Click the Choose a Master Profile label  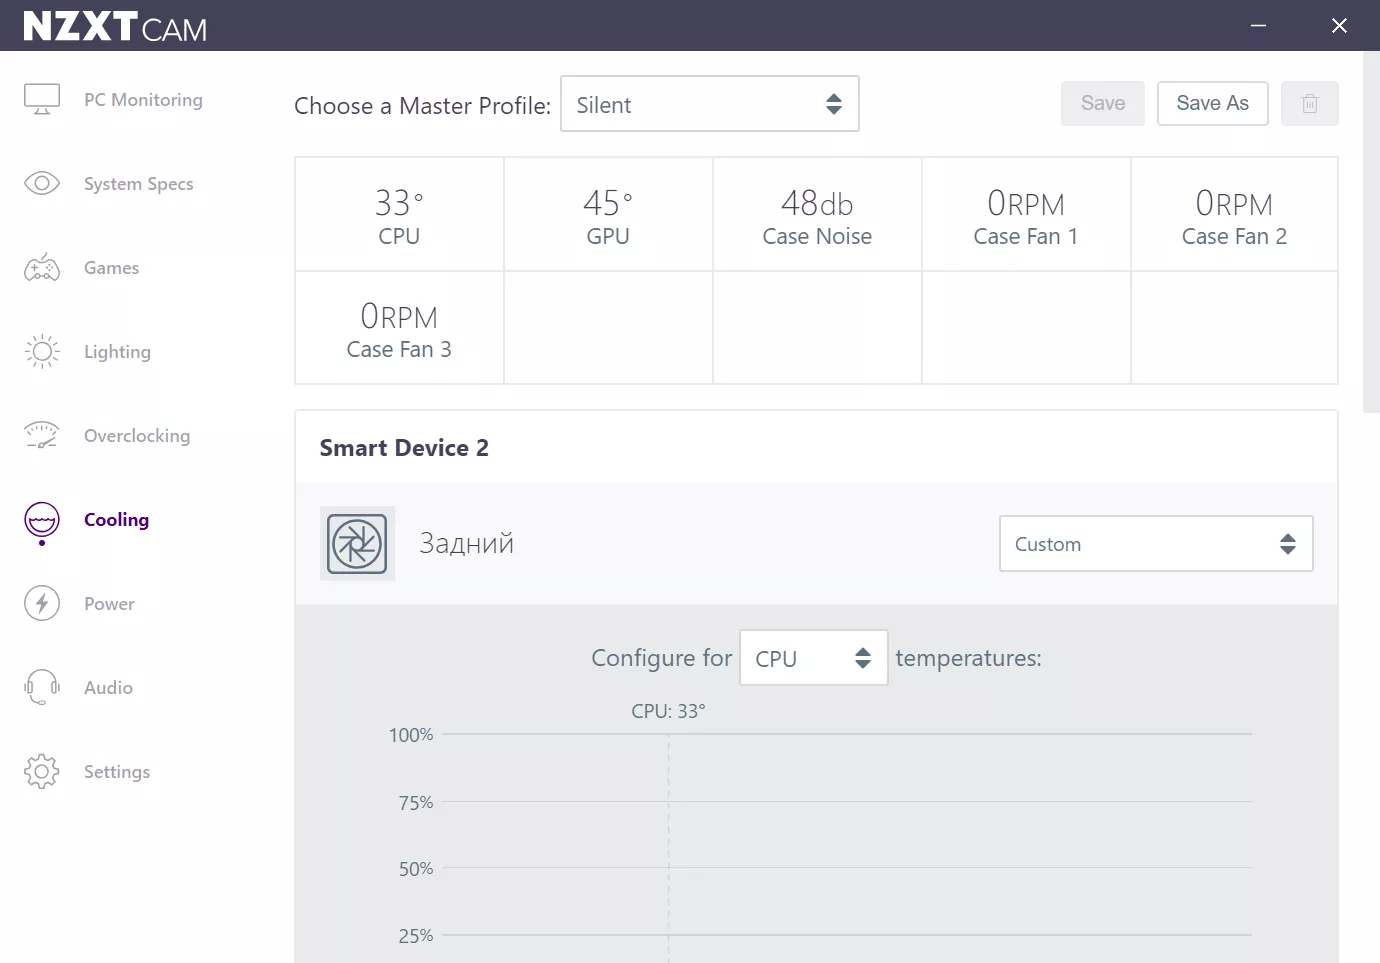coord(422,106)
